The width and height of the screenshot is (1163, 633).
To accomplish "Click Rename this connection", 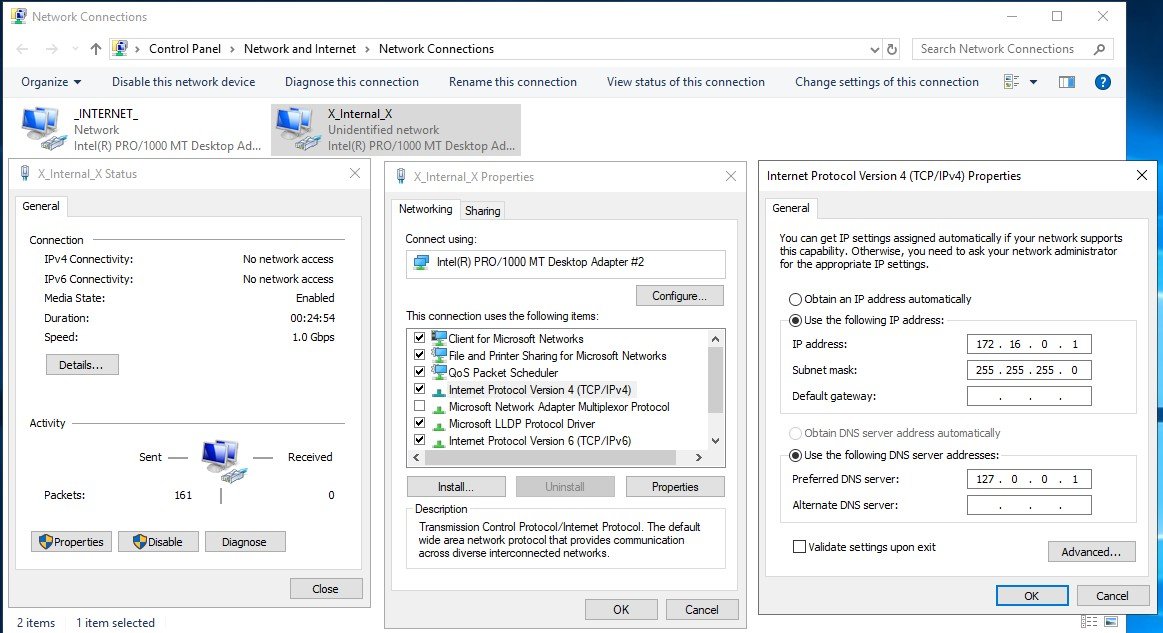I will [513, 82].
